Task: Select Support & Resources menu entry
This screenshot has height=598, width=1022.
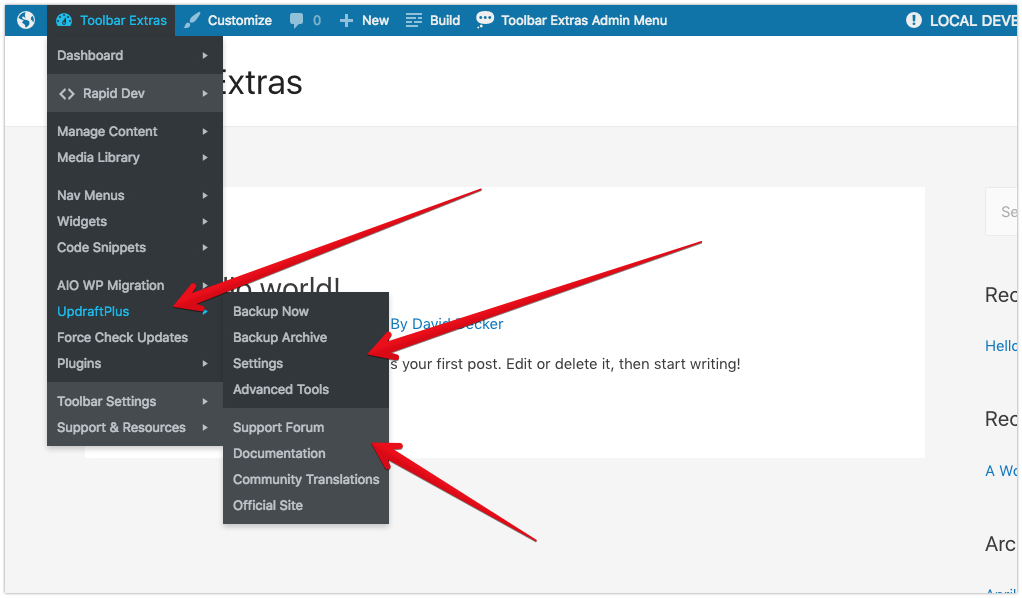Action: tap(134, 427)
